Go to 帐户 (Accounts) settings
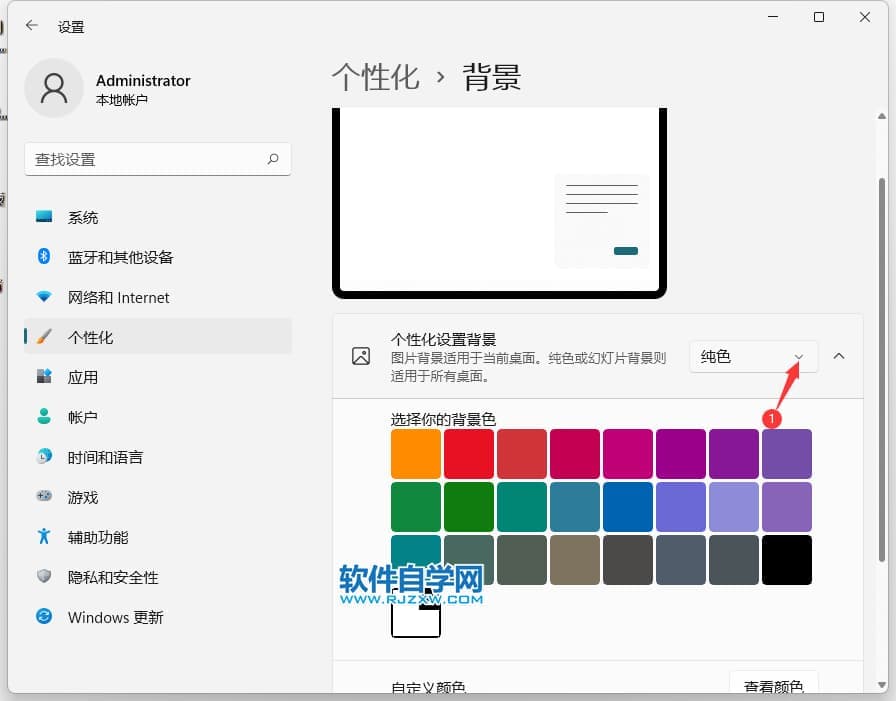The image size is (896, 701). 82,417
